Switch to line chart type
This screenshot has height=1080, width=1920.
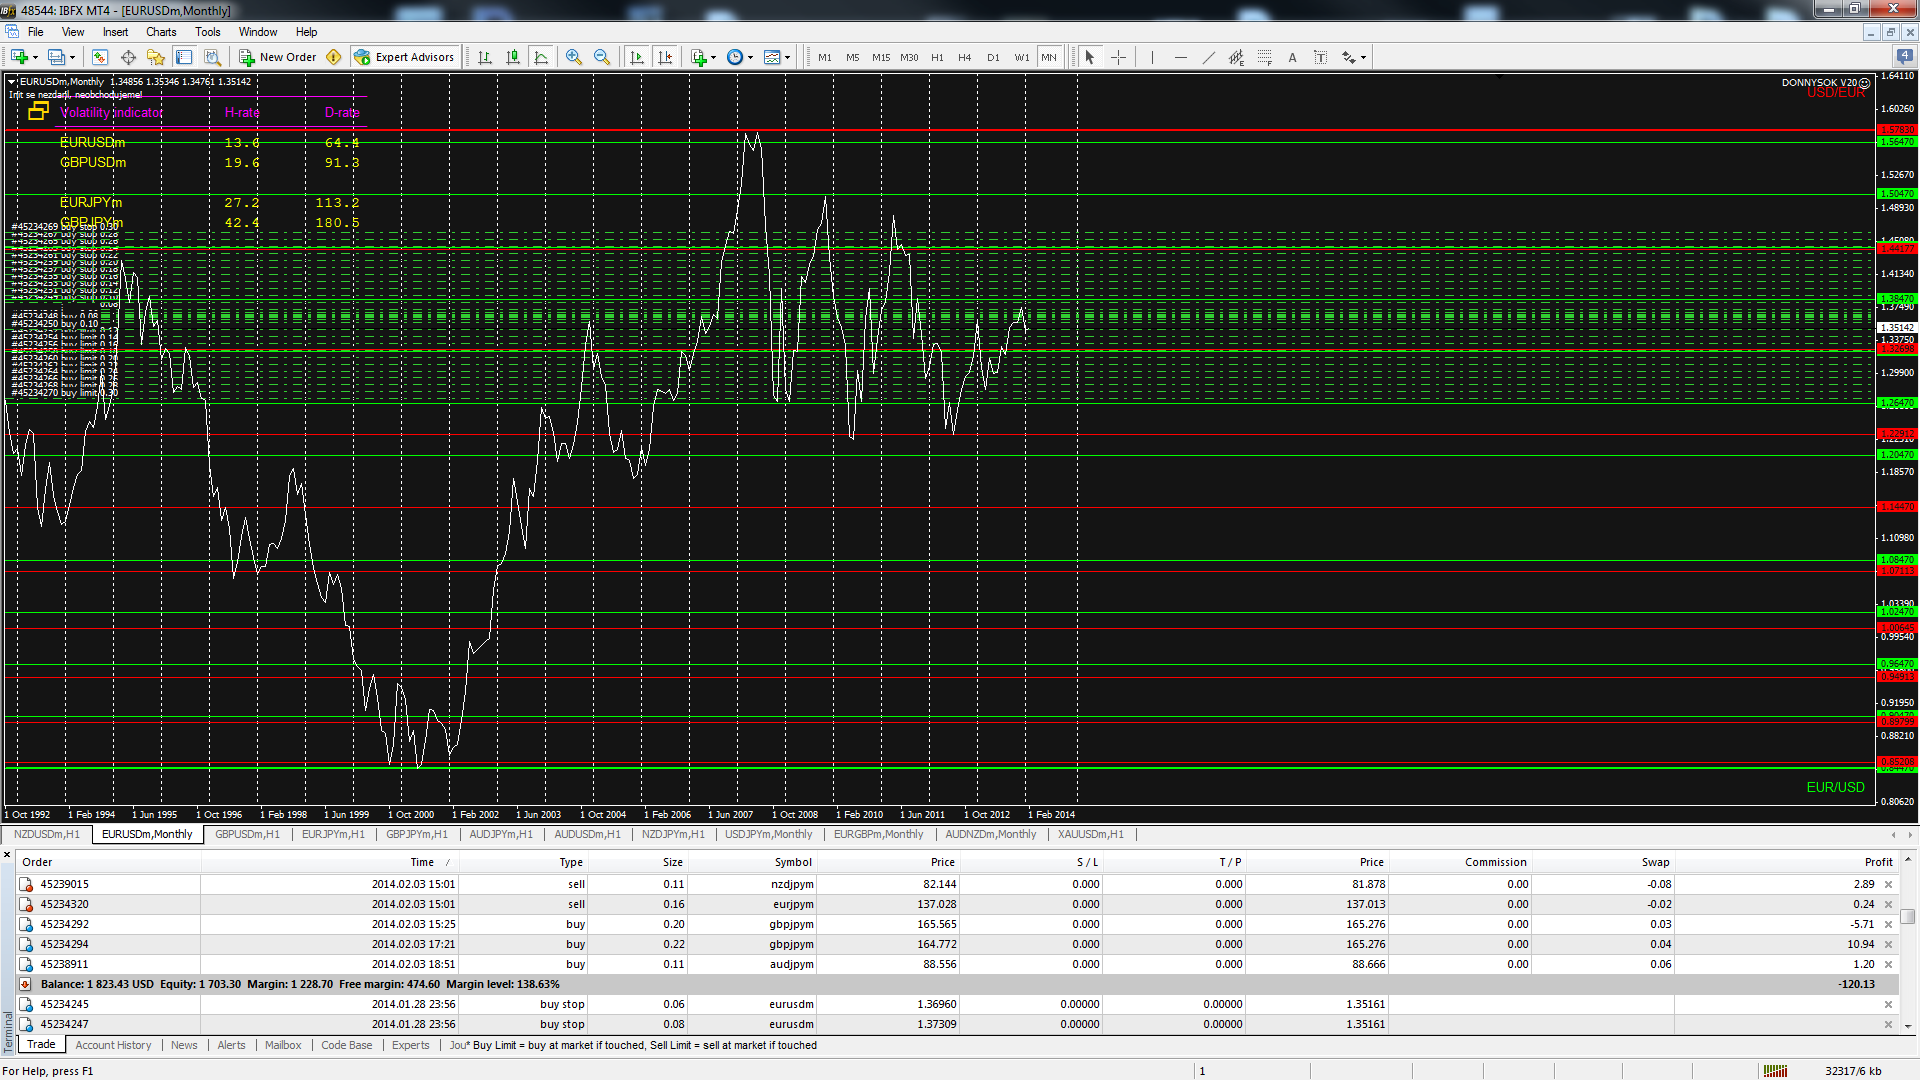pyautogui.click(x=541, y=57)
